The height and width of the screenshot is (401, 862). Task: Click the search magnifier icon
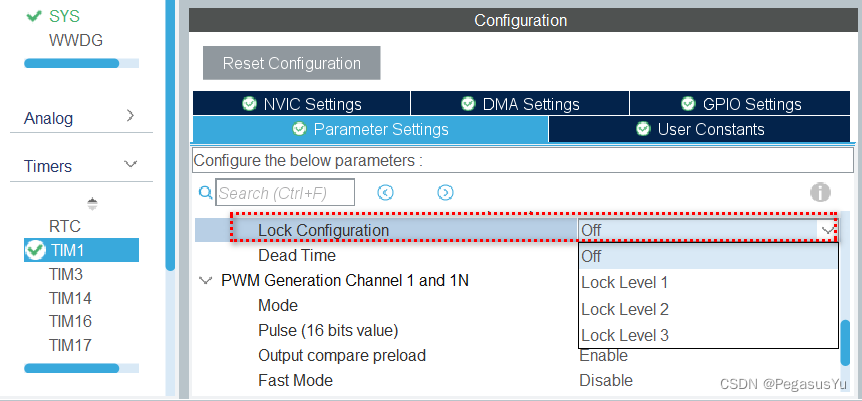[x=206, y=193]
